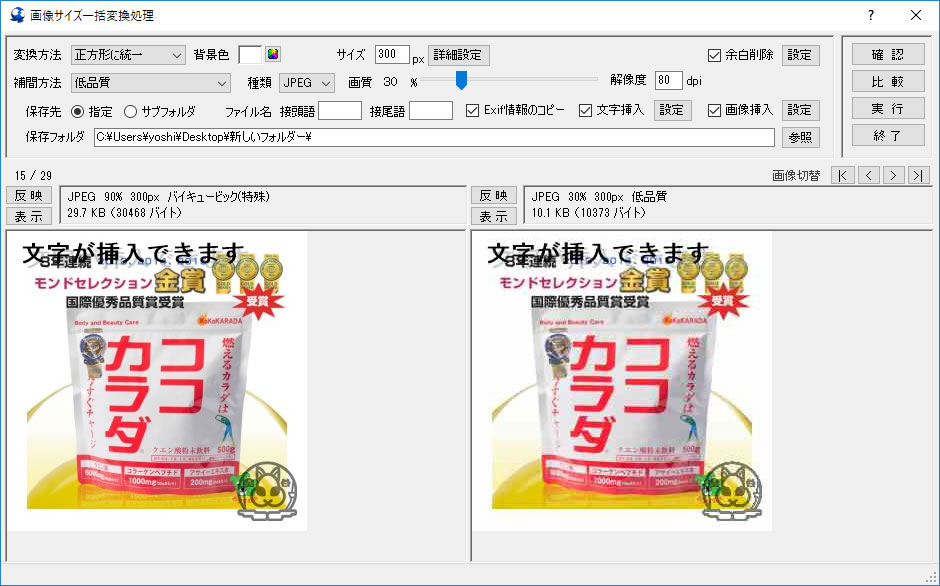Click the 接頭語 input field
This screenshot has width=940, height=586.
340,111
